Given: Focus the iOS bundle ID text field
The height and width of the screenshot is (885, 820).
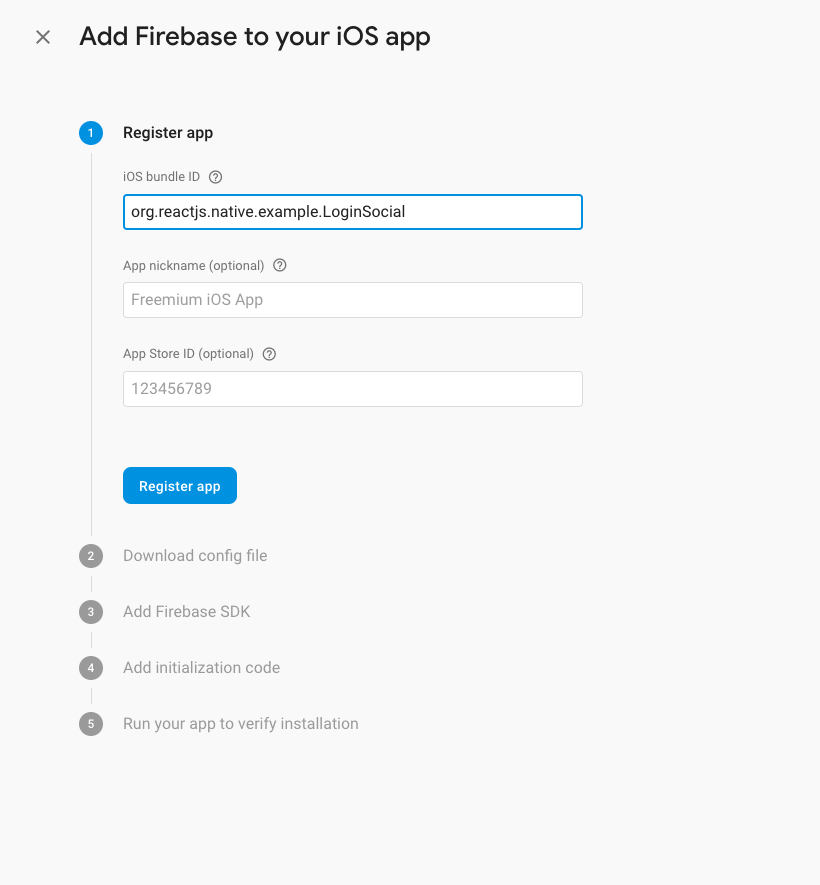Looking at the screenshot, I should click(x=352, y=212).
